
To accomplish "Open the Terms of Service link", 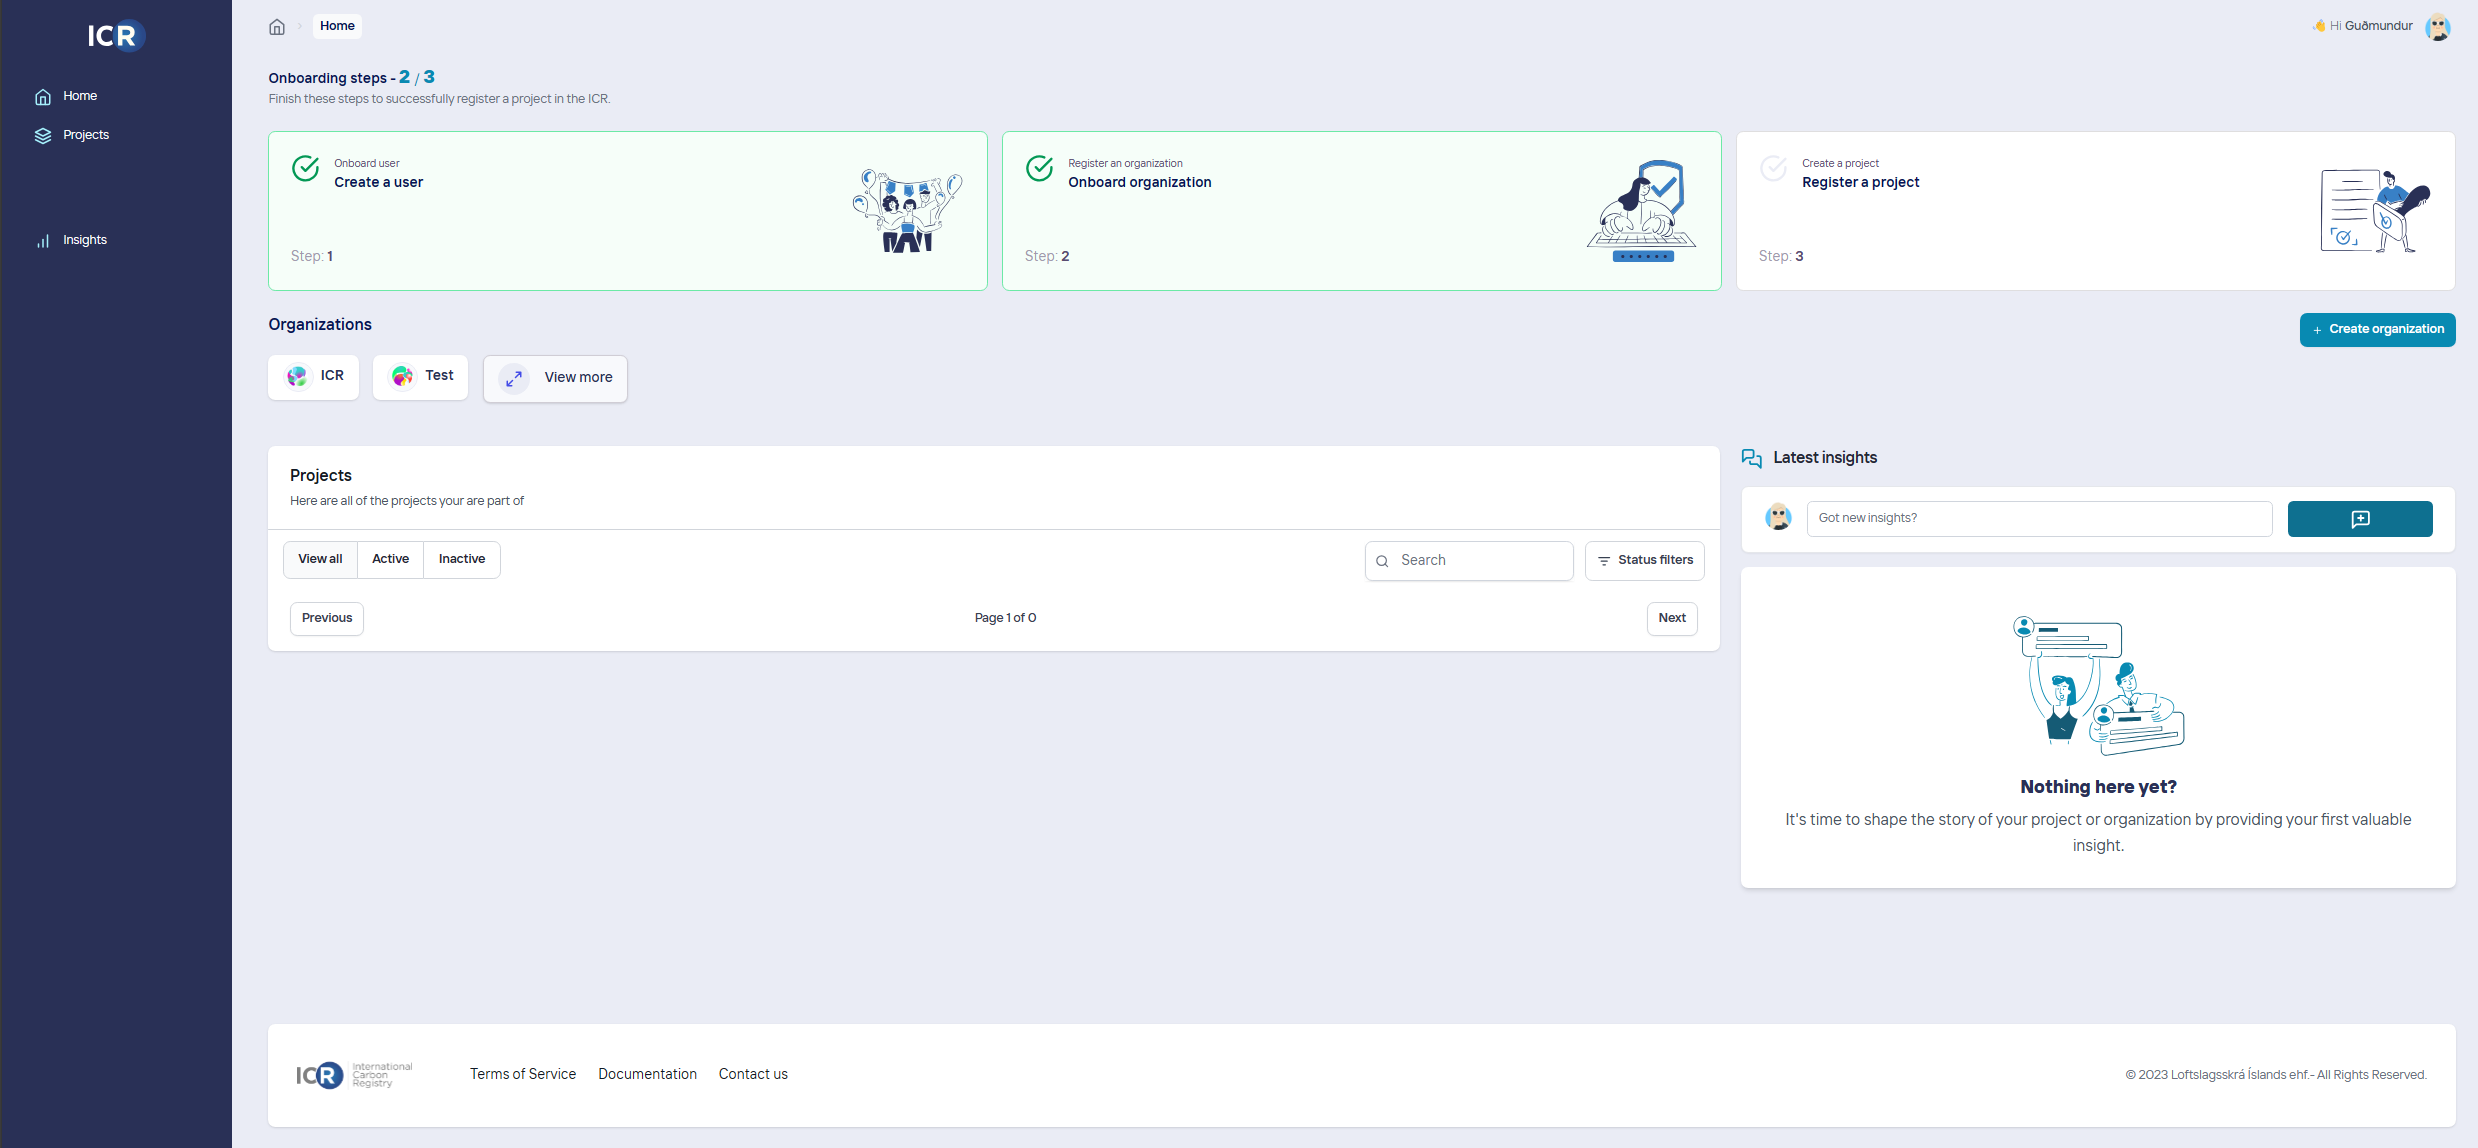I will click(522, 1075).
